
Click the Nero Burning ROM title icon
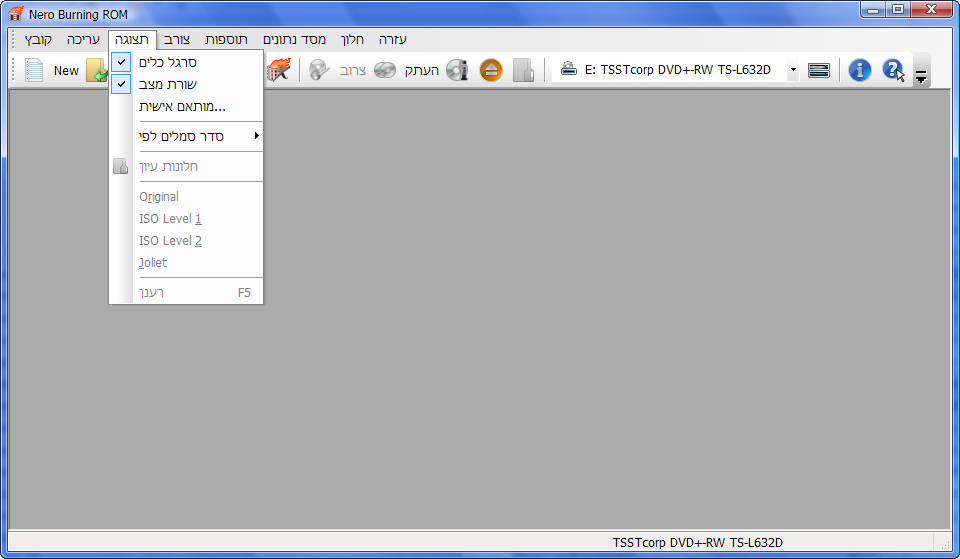coord(17,13)
